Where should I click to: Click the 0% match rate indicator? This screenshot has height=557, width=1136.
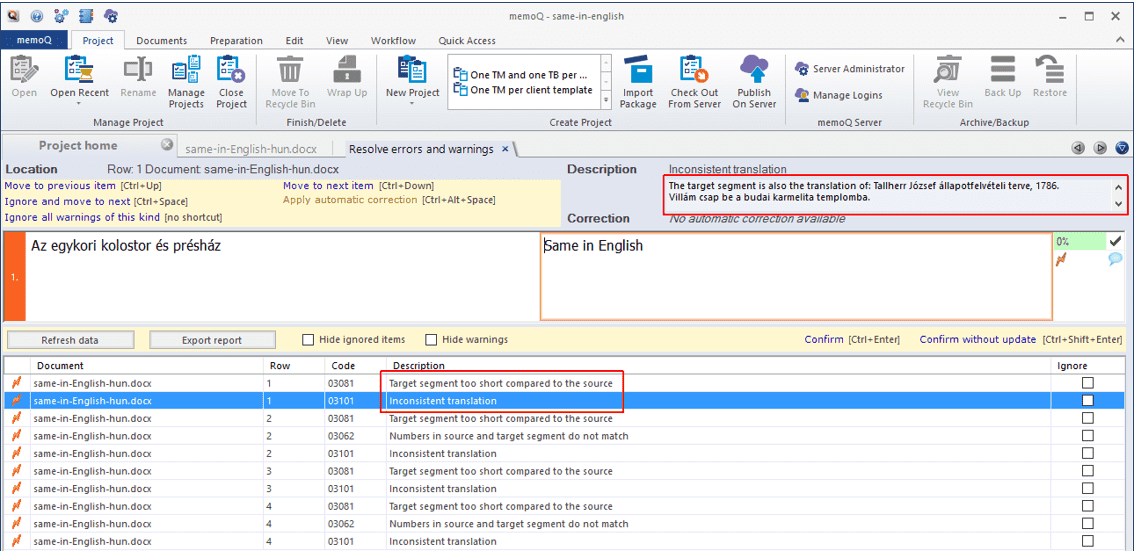coord(1080,241)
